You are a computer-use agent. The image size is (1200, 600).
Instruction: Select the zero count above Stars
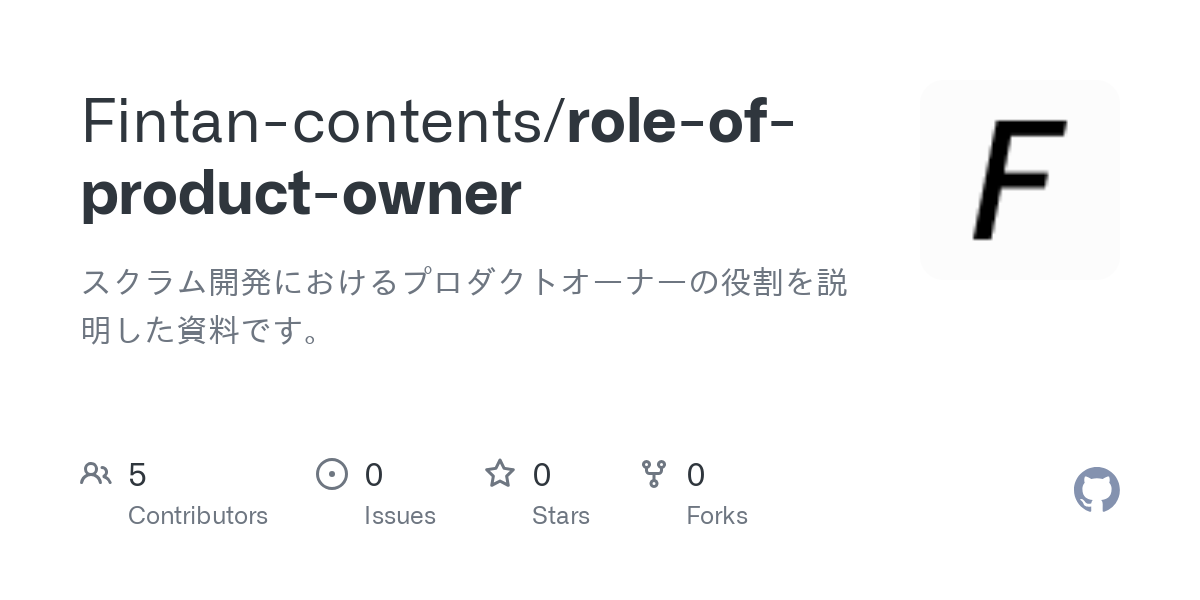pyautogui.click(x=541, y=475)
